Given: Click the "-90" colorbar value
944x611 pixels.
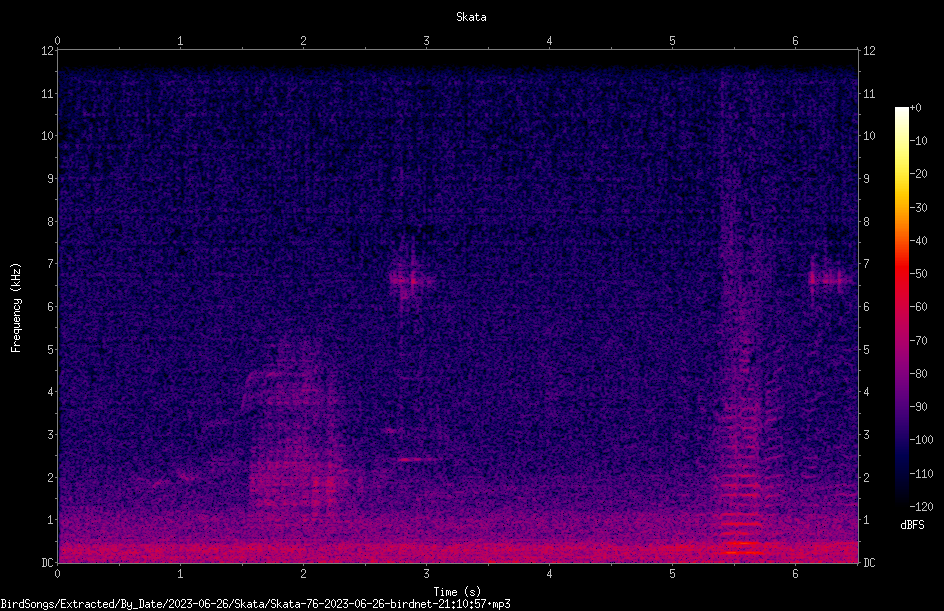Looking at the screenshot, I should click(x=918, y=407).
